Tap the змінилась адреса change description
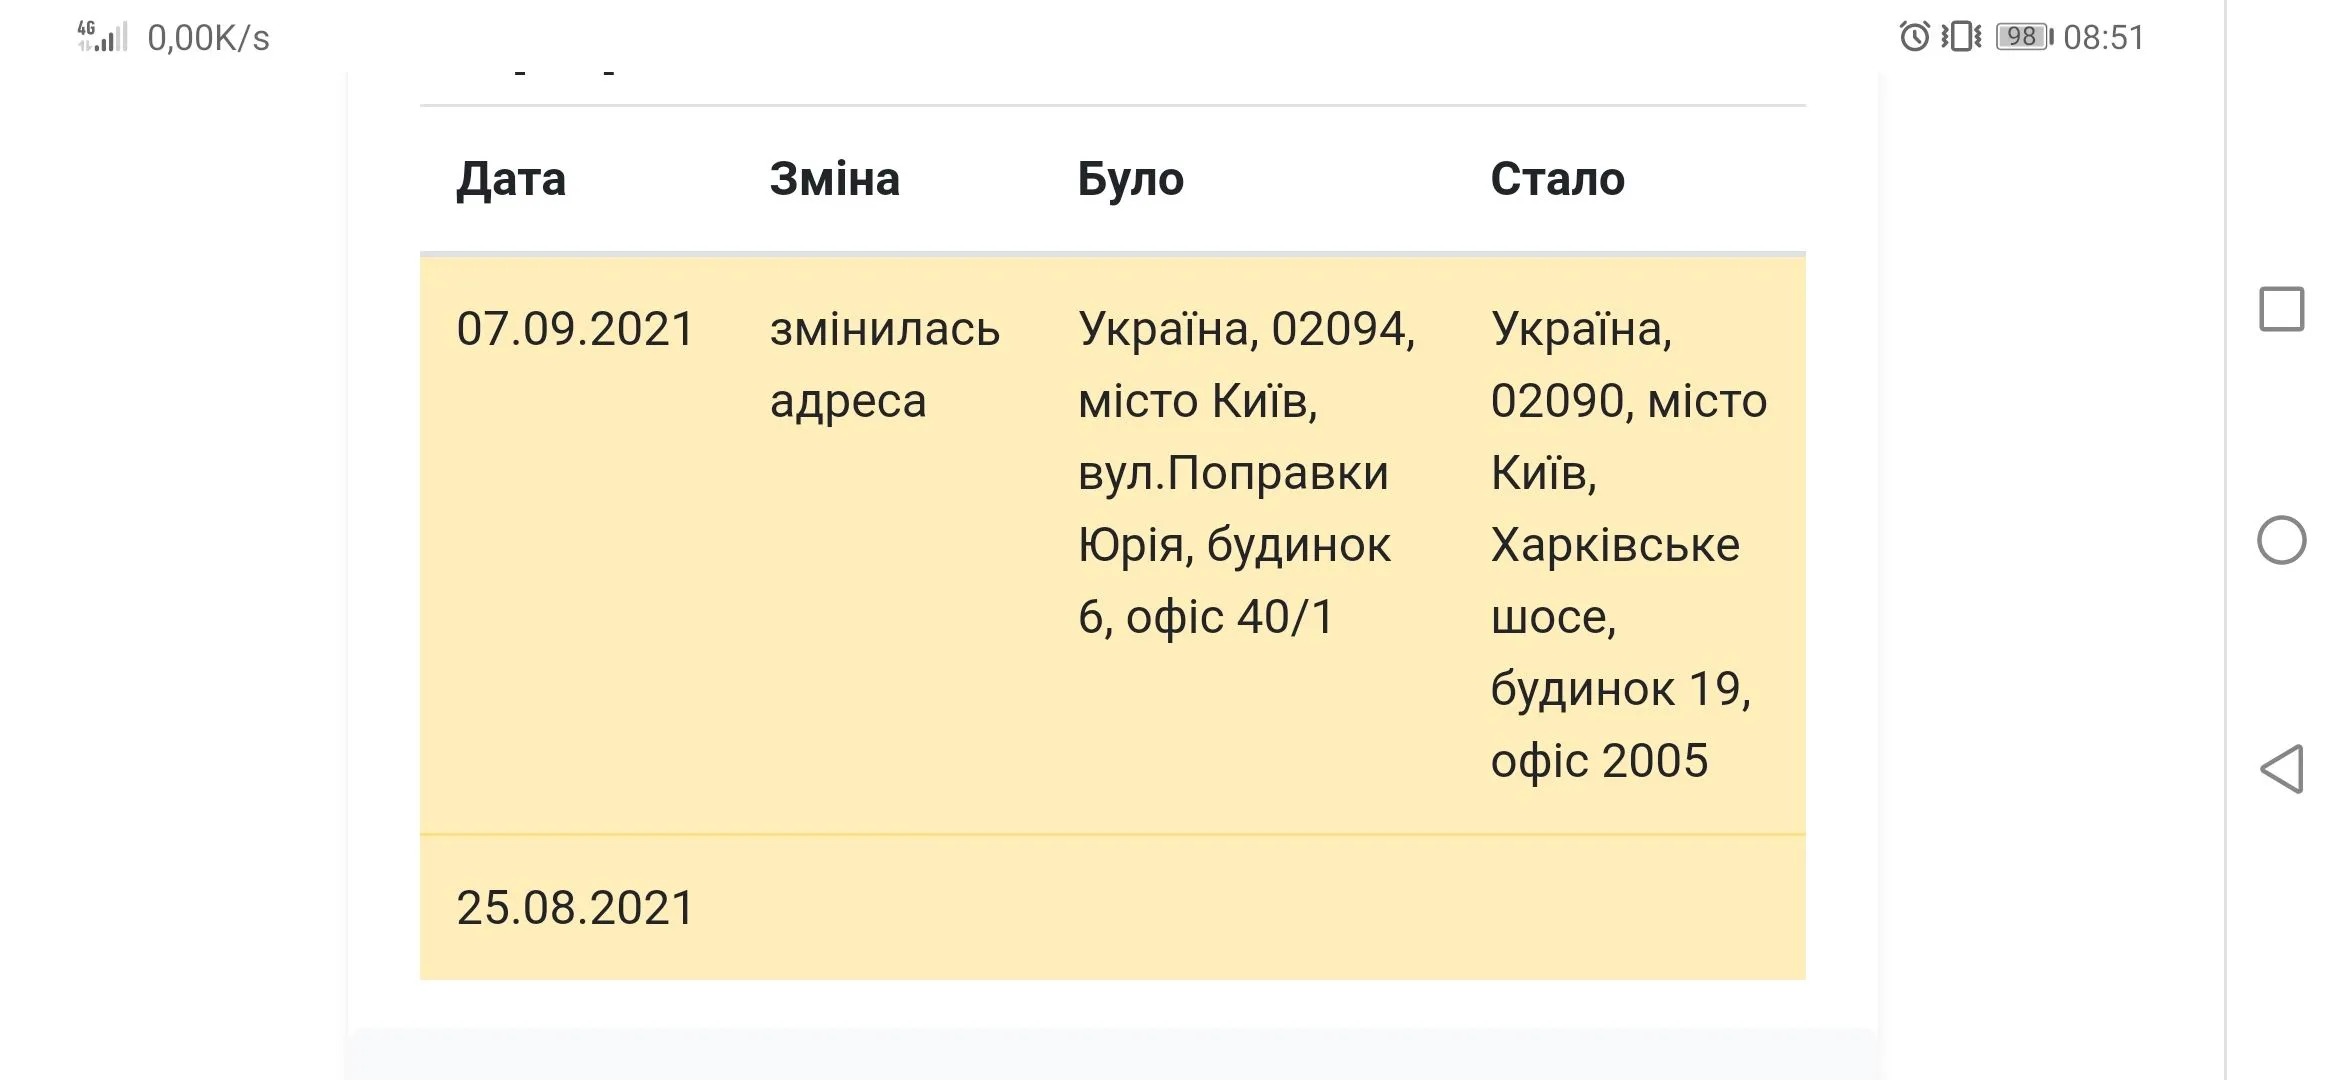The height and width of the screenshot is (1080, 2340). (884, 365)
